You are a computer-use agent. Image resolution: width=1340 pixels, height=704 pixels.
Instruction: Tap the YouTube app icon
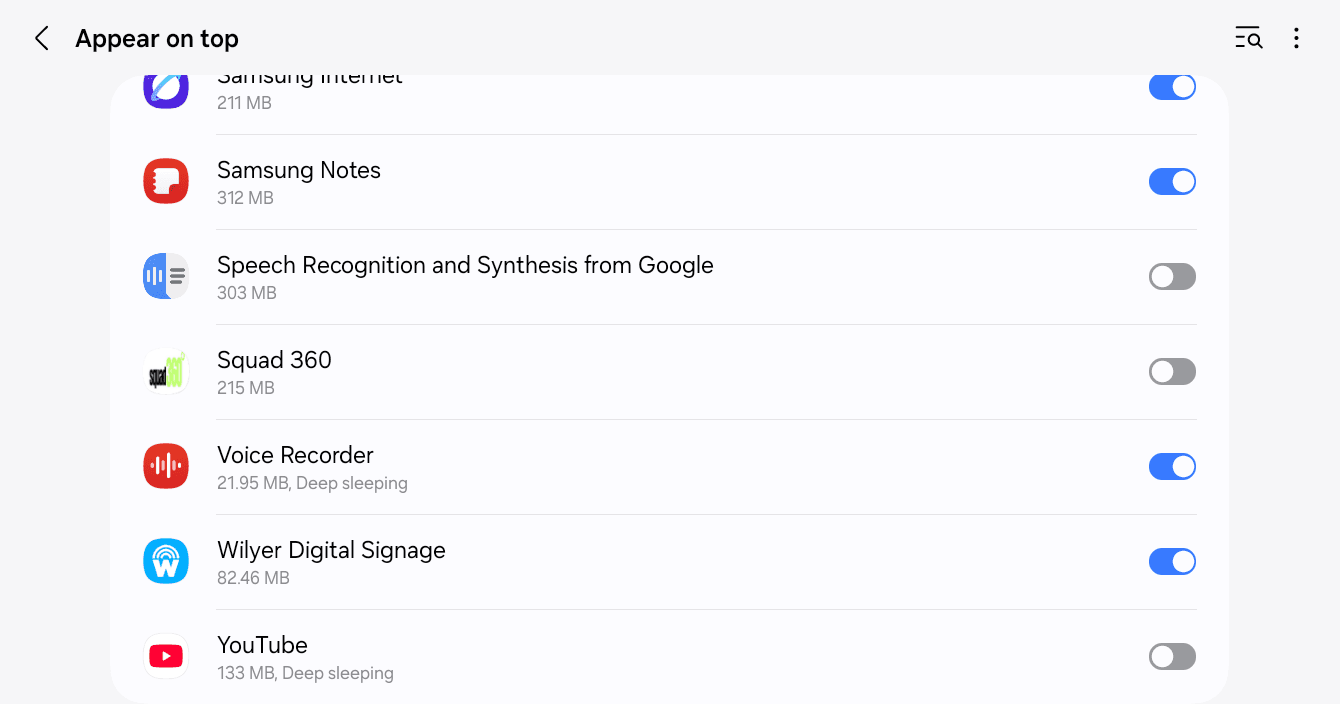tap(166, 656)
